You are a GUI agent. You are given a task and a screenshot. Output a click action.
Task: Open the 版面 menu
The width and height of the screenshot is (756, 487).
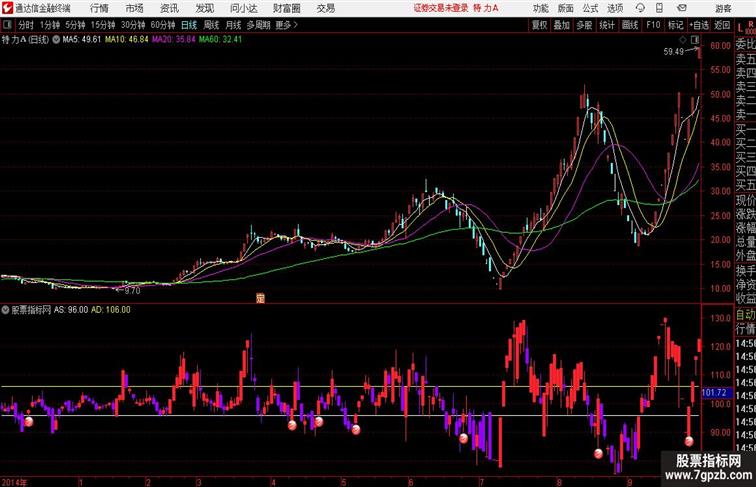pos(565,8)
